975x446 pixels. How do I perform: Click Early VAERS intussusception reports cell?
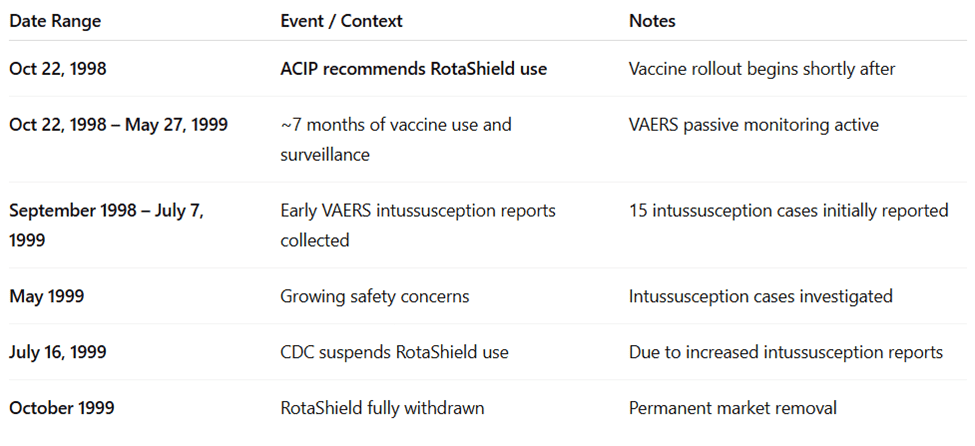click(x=417, y=225)
